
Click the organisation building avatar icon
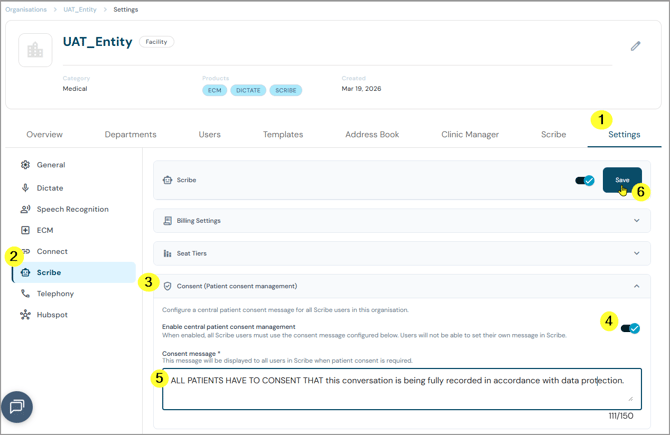35,50
